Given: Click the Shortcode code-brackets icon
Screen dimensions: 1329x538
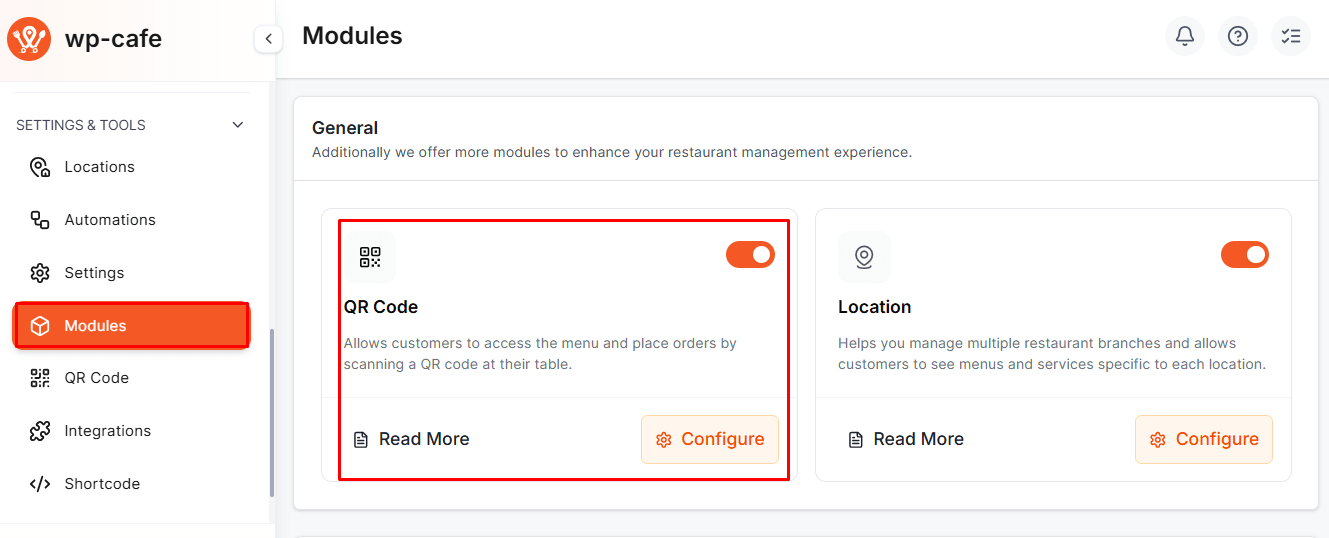Looking at the screenshot, I should (40, 484).
